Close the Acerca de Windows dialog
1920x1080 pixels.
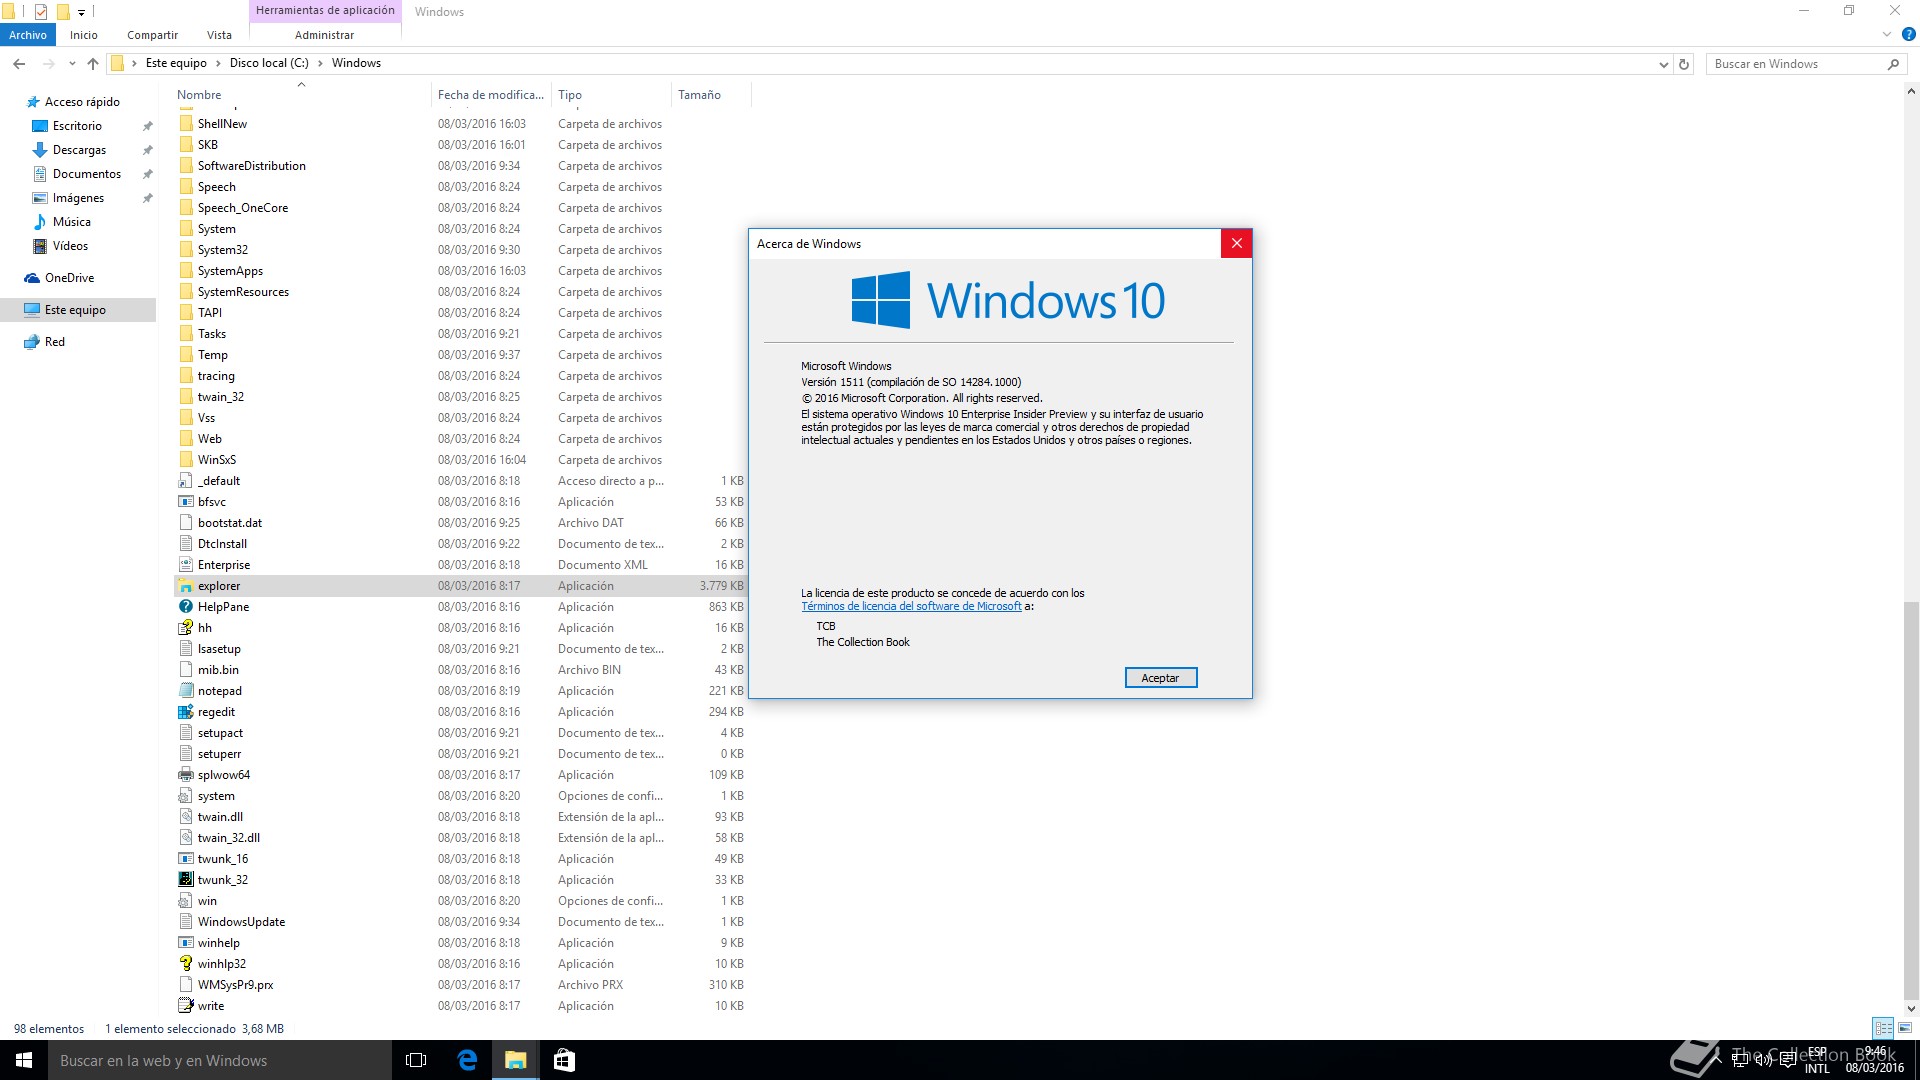click(1236, 243)
